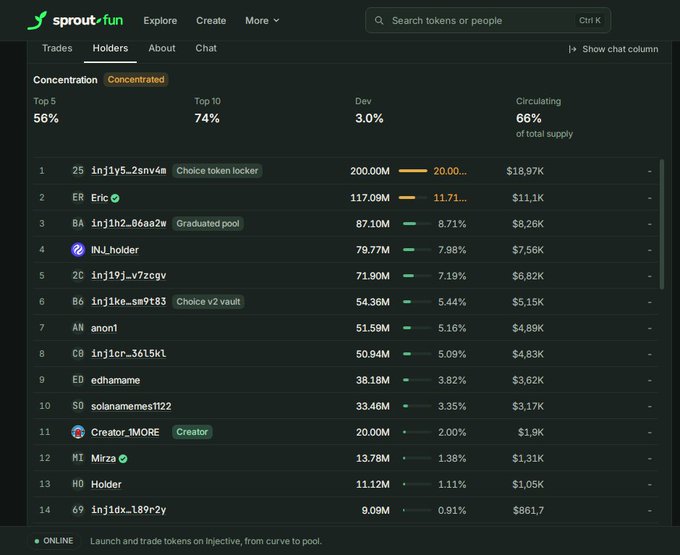Open edhamame profile

point(115,380)
